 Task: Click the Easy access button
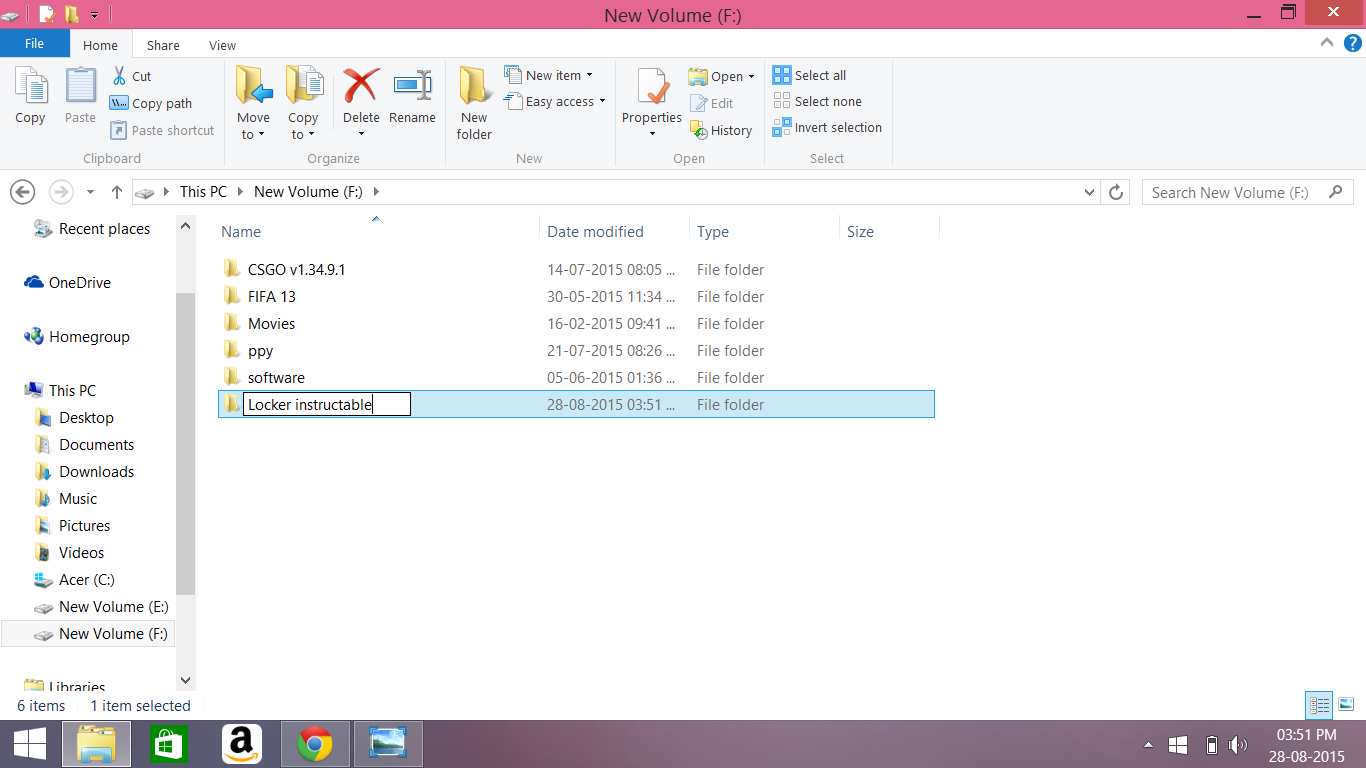(554, 101)
